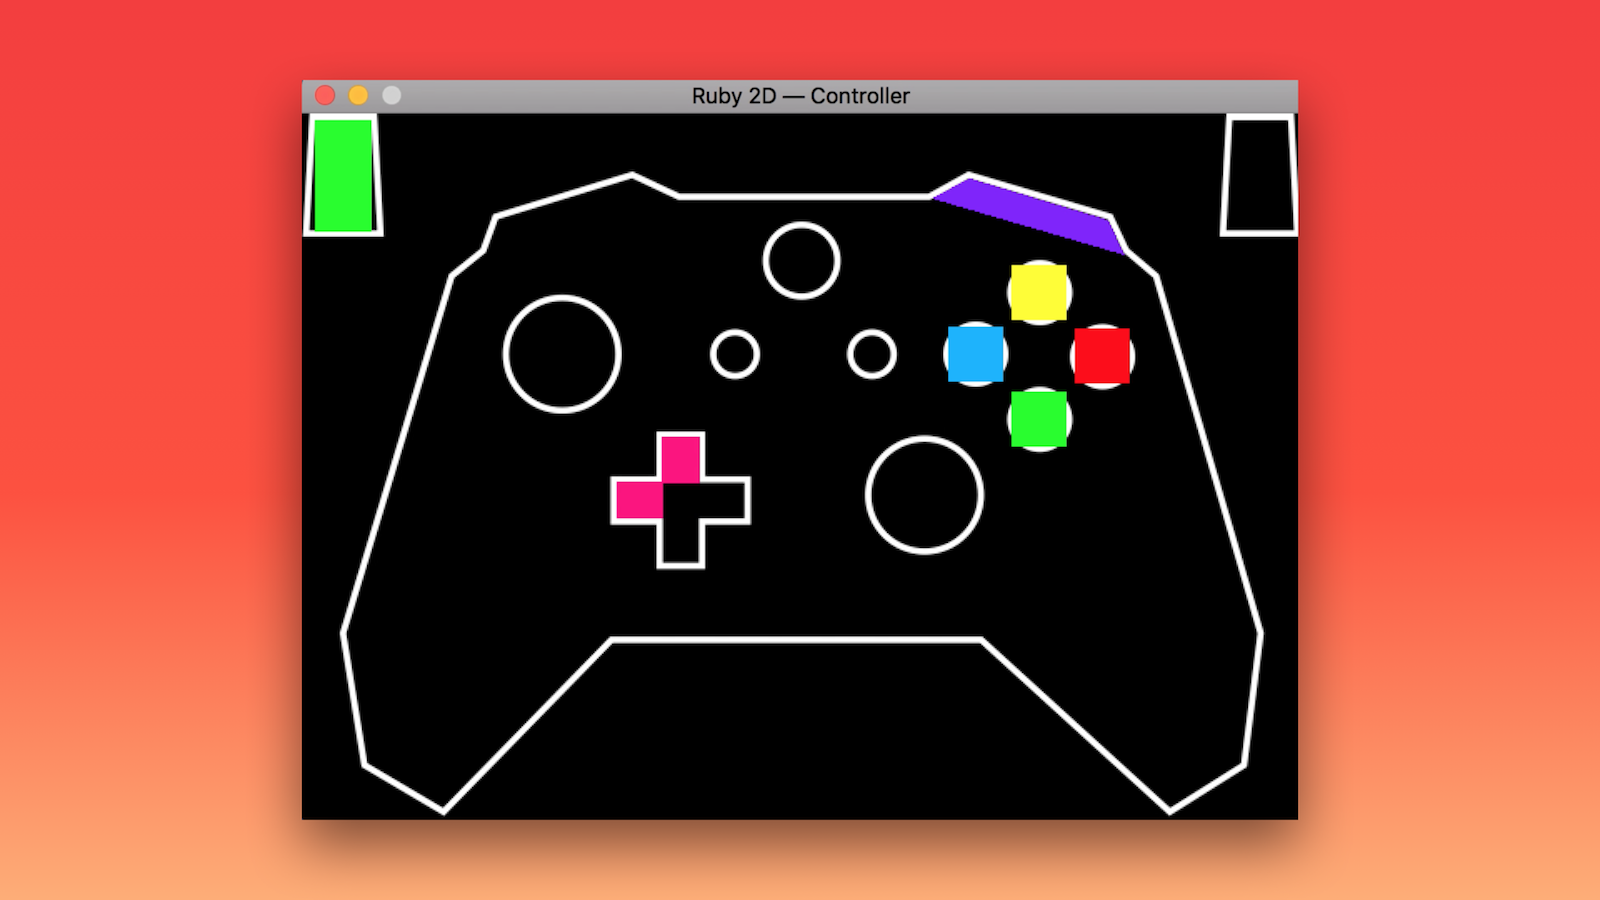The image size is (1600, 900).
Task: Minimize the window with yellow button
Action: (x=358, y=95)
